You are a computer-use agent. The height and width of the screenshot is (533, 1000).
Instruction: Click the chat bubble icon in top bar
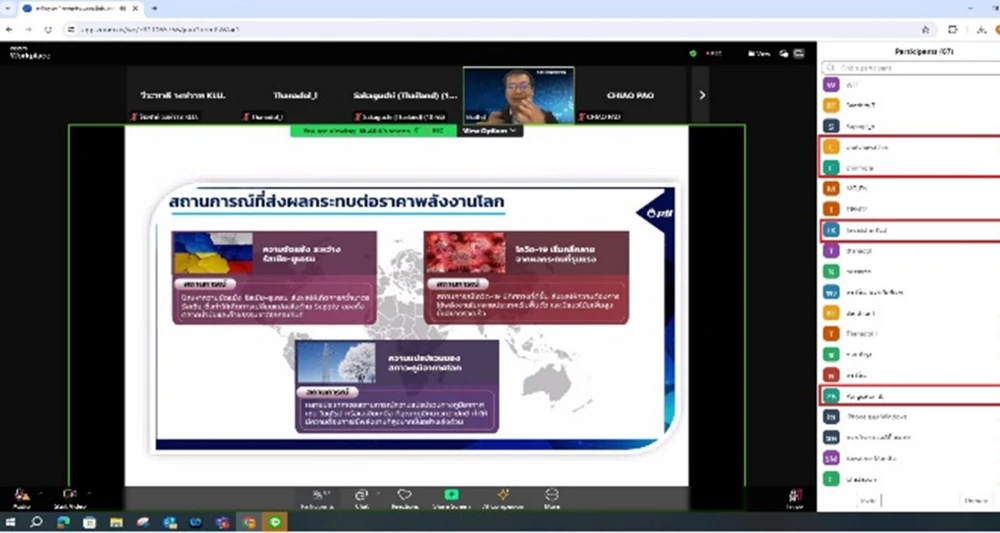784,54
